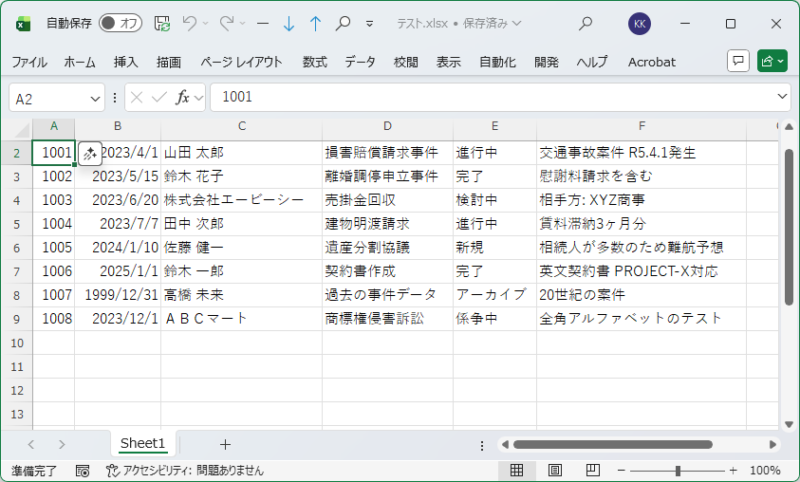The image size is (800, 482).
Task: Click the Insert Function fx icon
Action: 183,98
